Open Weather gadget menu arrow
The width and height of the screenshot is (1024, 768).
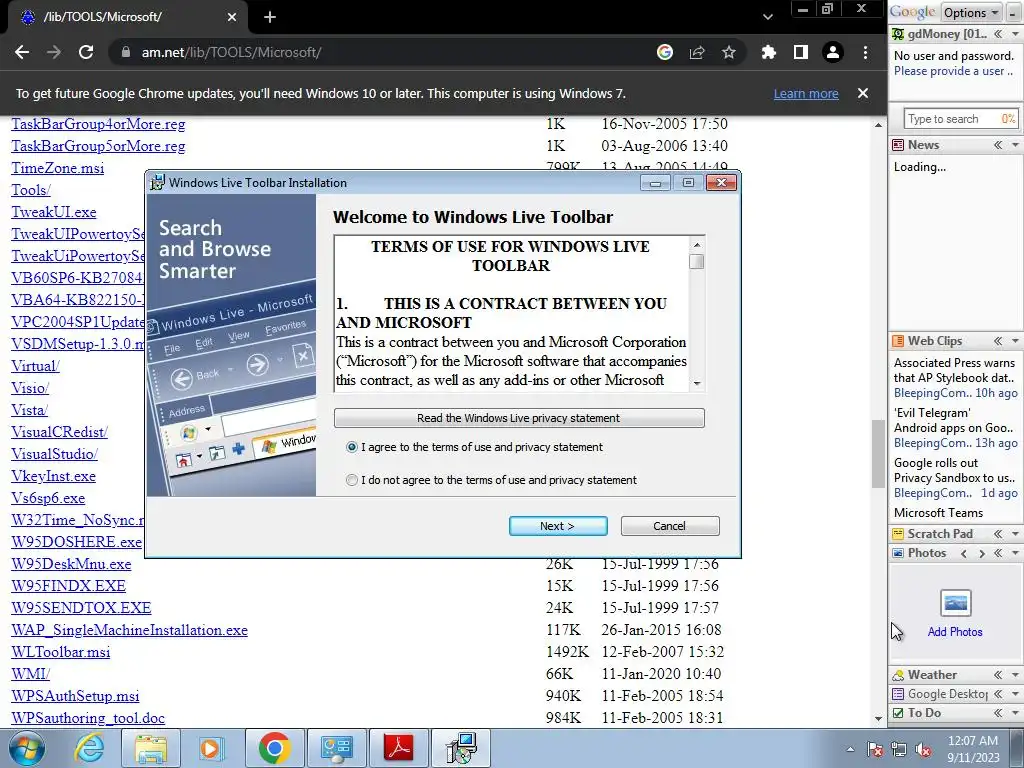[x=1016, y=675]
